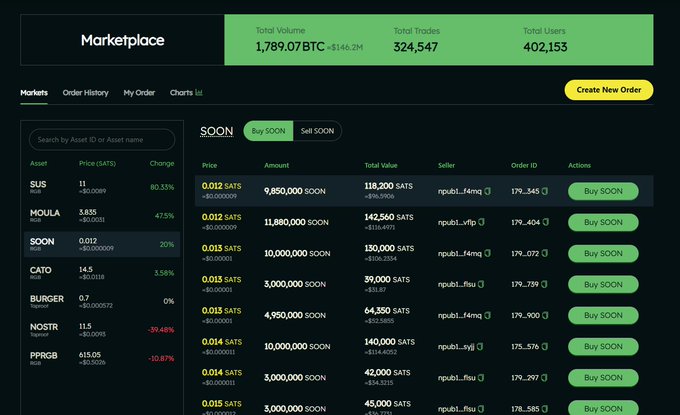Click the Price (SATS) header in asset list
Image resolution: width=680 pixels, height=415 pixels.
point(97,163)
